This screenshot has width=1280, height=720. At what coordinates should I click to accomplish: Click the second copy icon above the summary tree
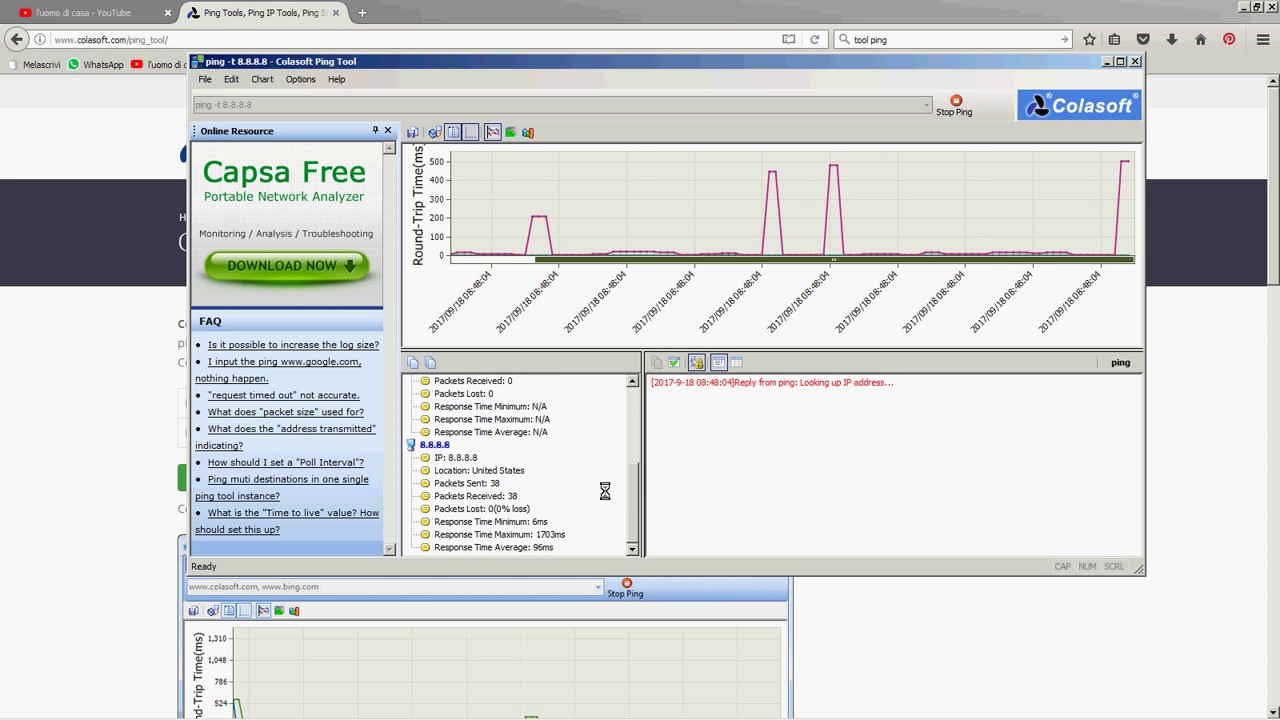(x=430, y=363)
